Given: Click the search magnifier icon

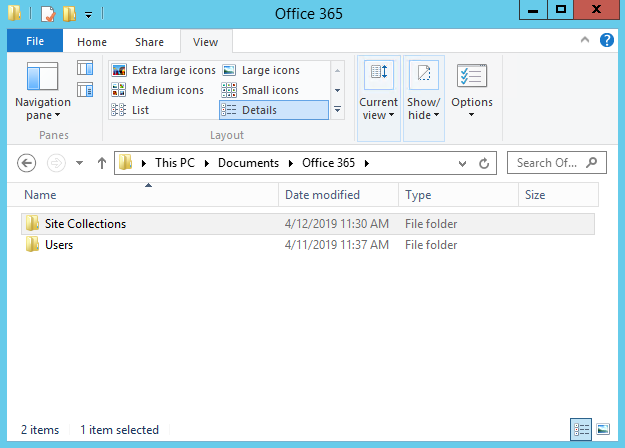Looking at the screenshot, I should [592, 162].
